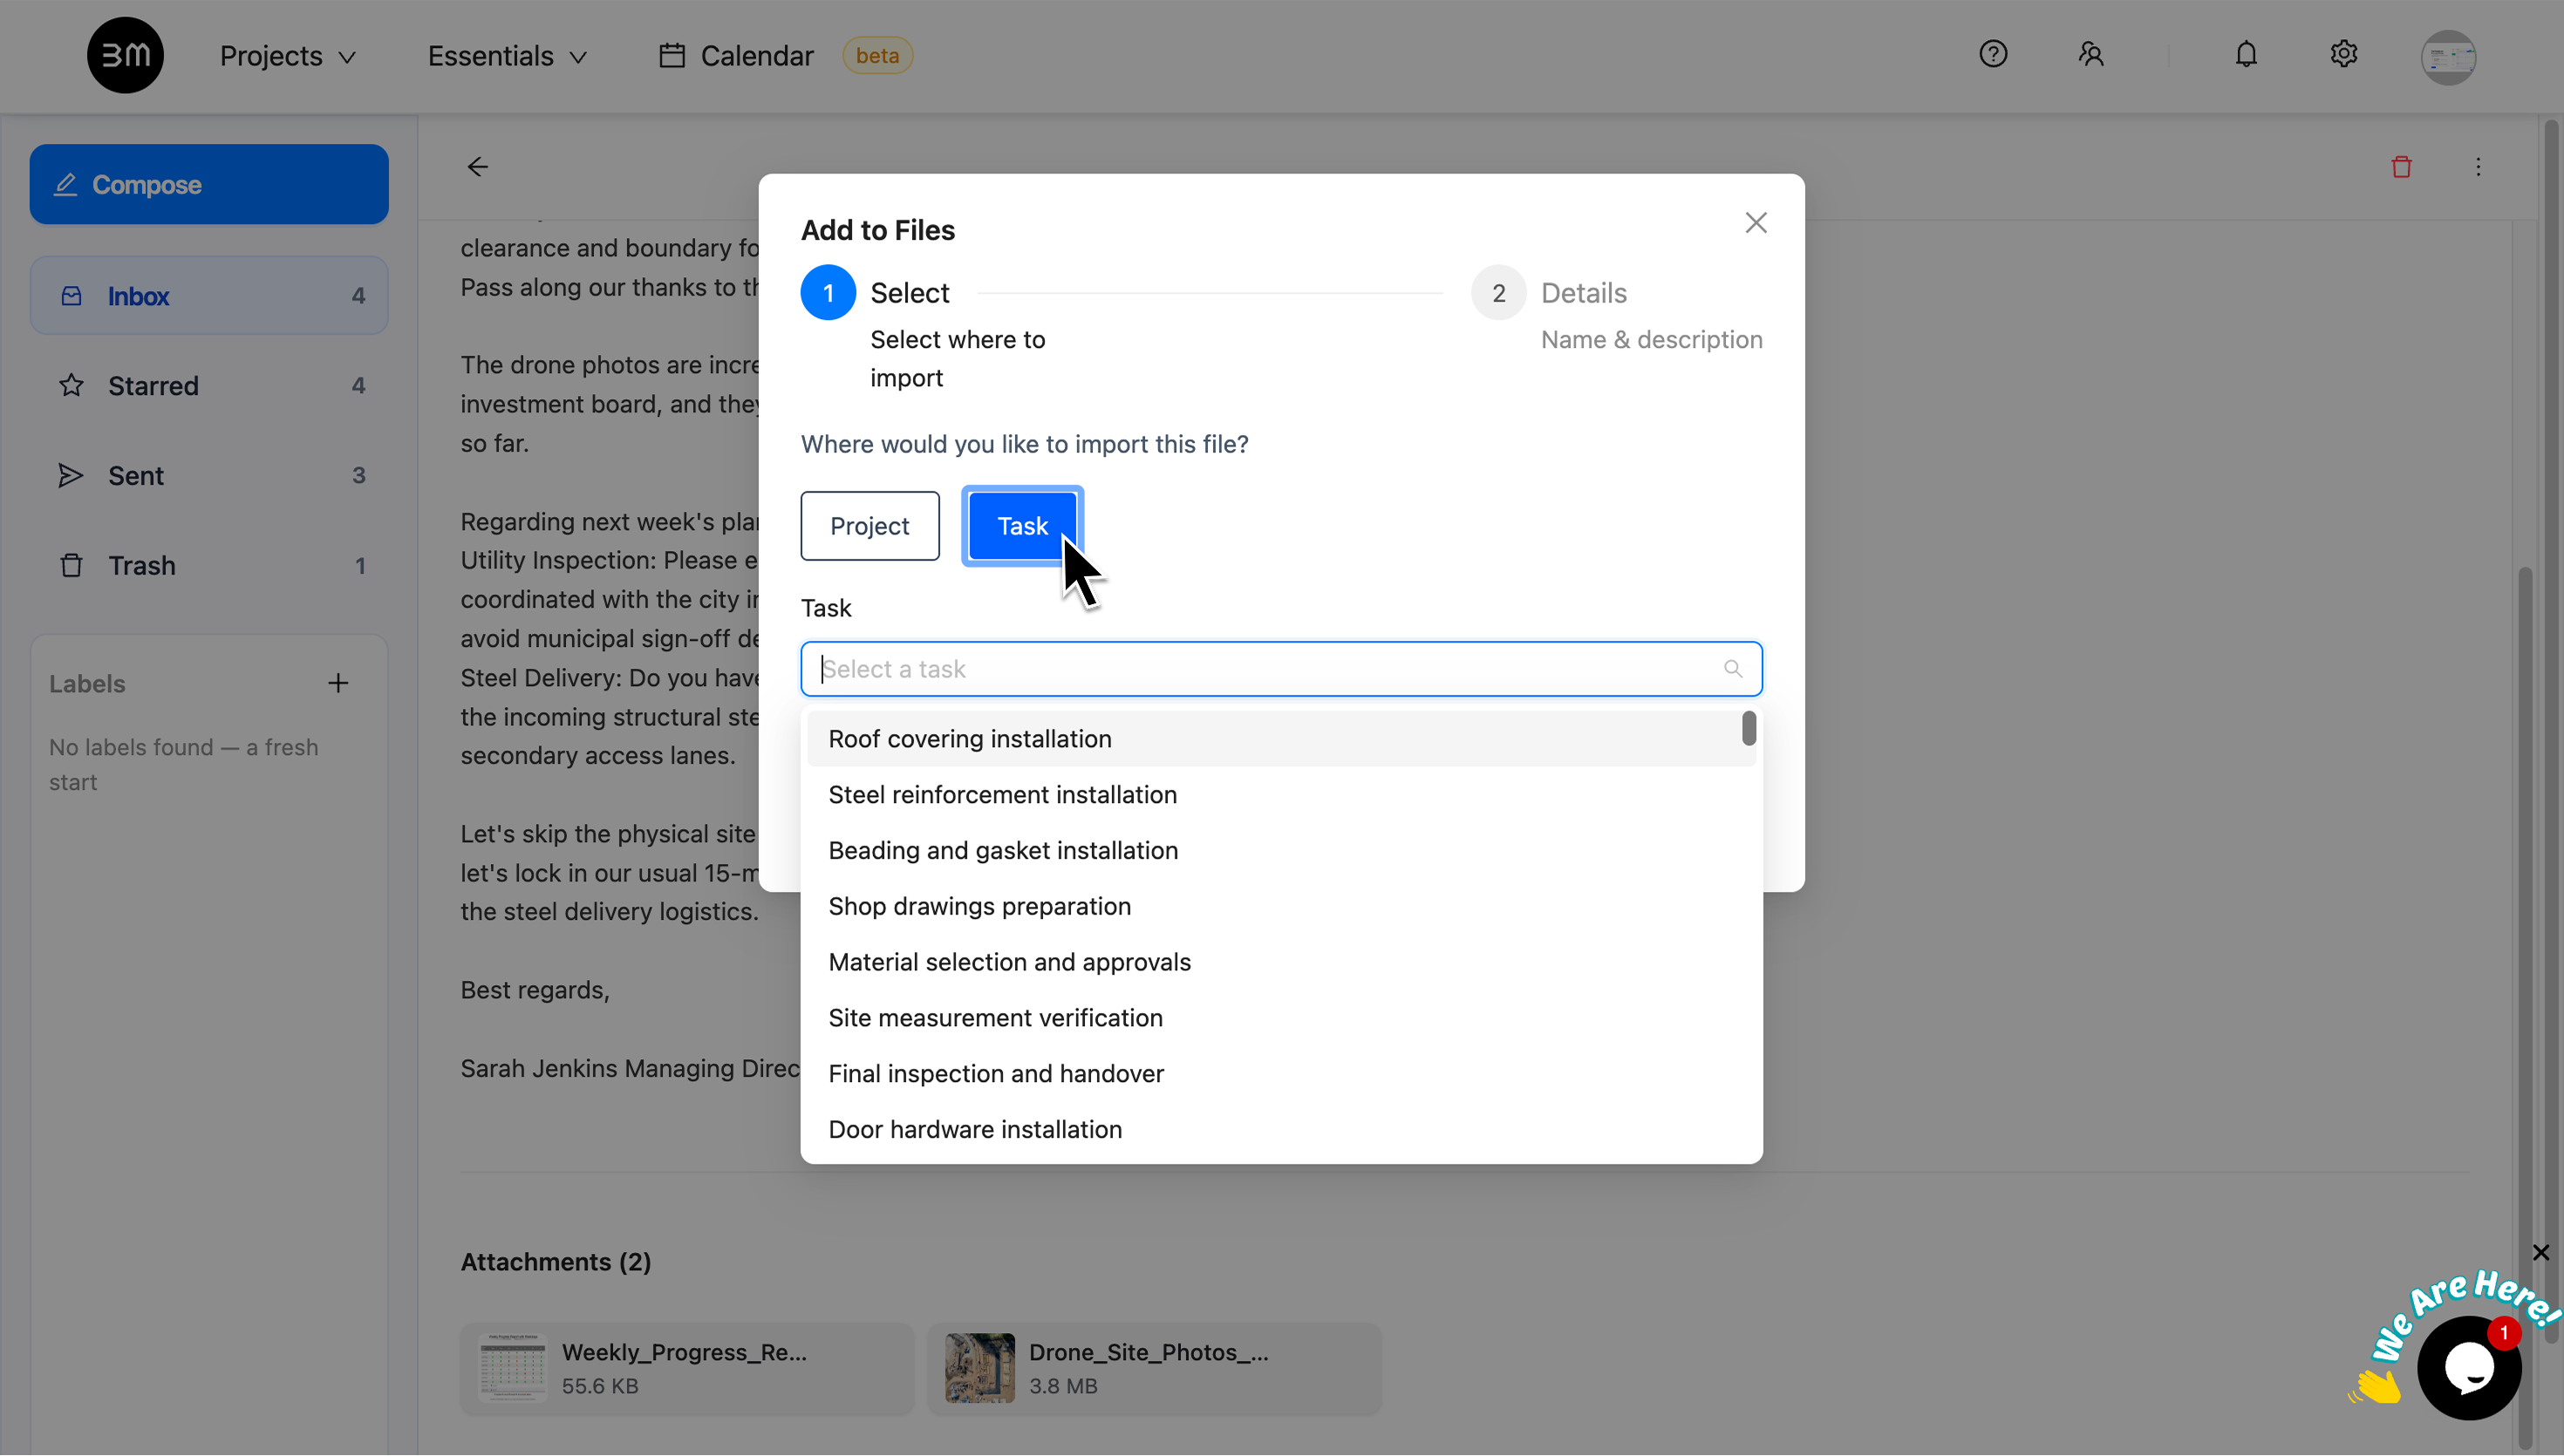Click the Compose button
This screenshot has width=2564, height=1456.
209,184
